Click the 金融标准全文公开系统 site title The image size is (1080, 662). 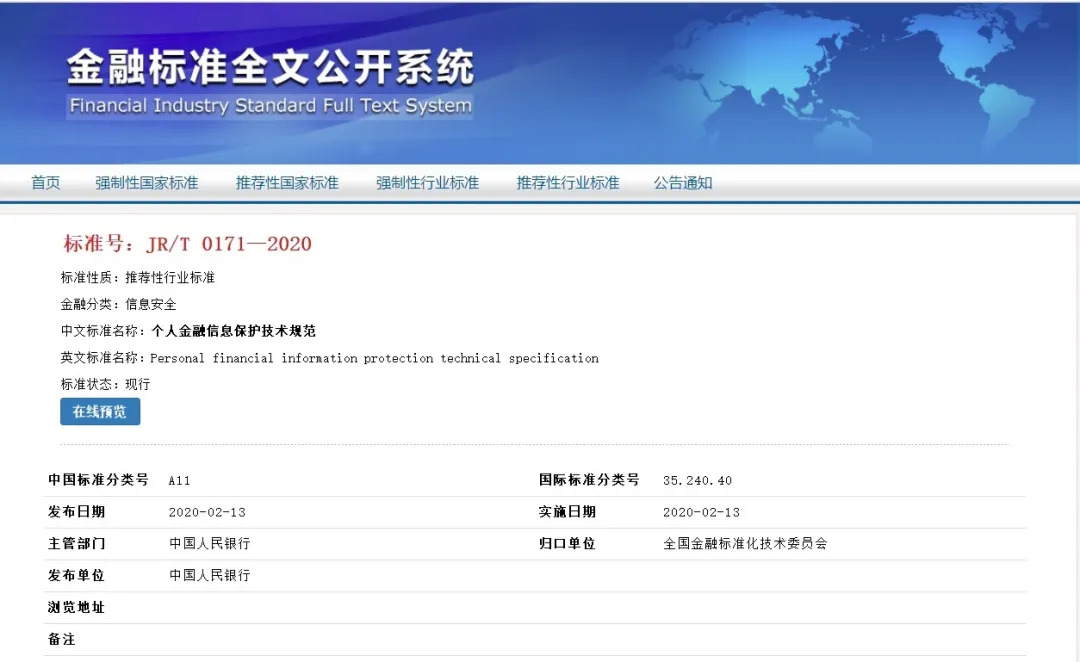pos(270,68)
